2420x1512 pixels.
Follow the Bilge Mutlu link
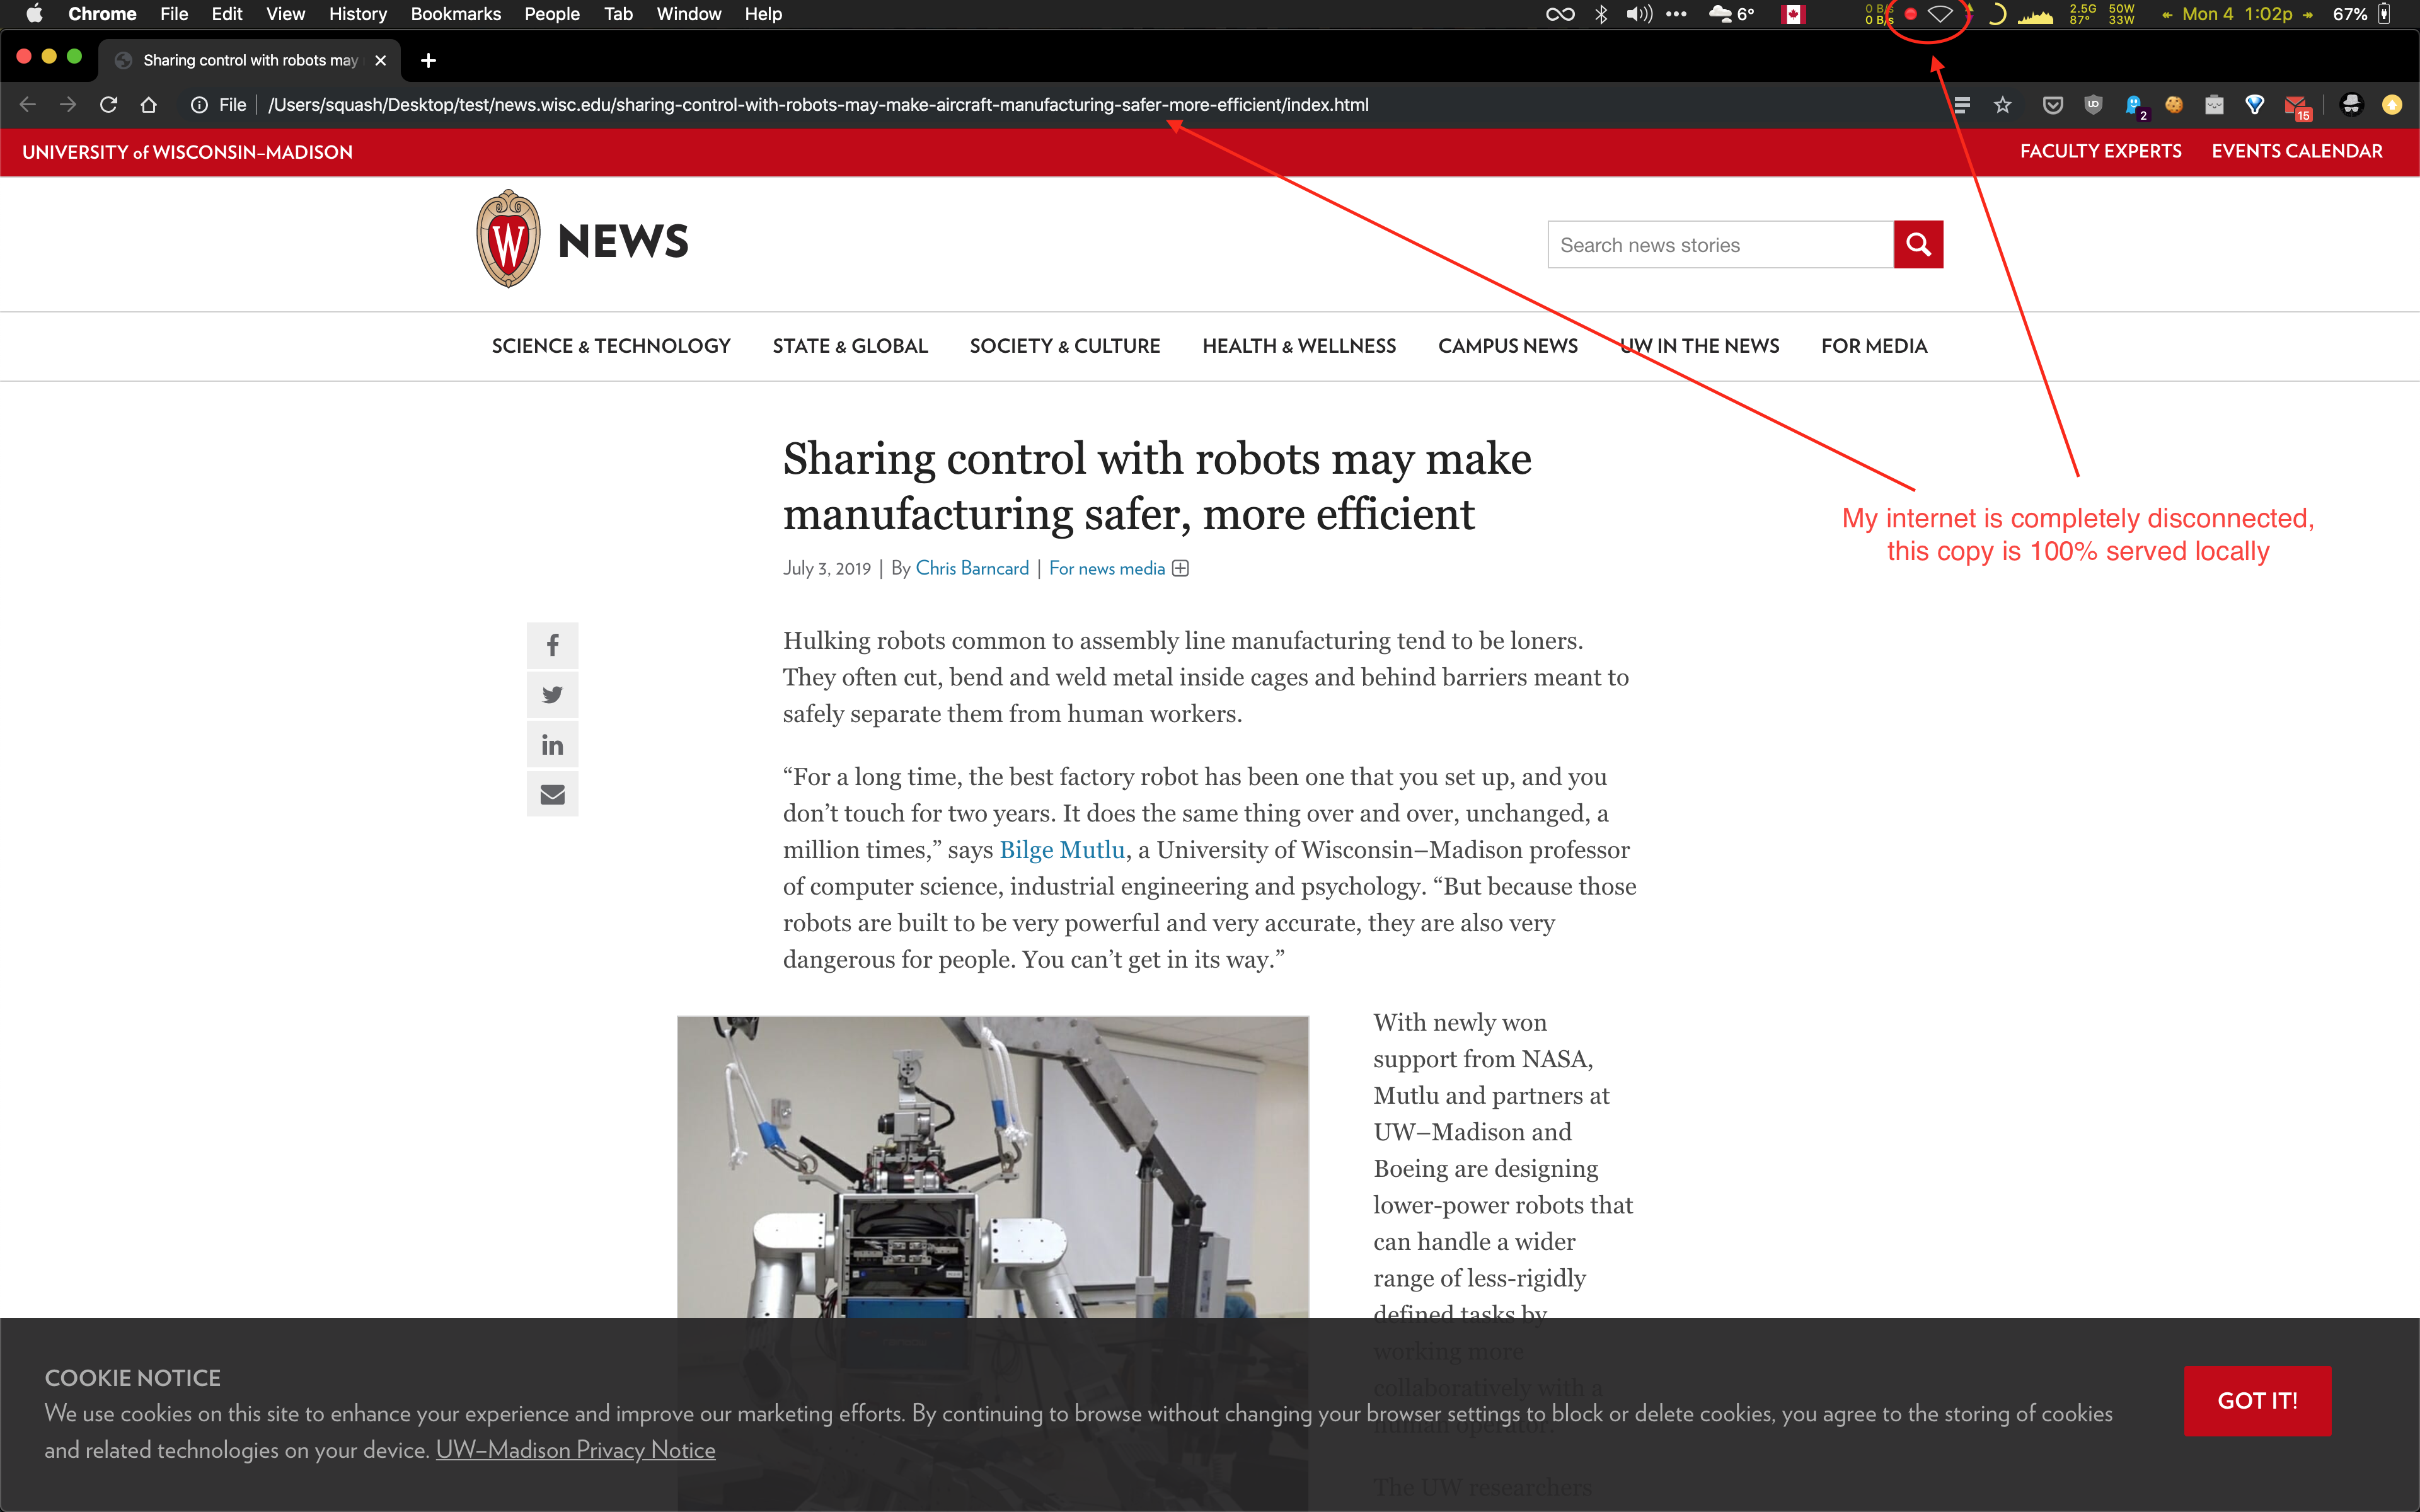[x=1062, y=850]
